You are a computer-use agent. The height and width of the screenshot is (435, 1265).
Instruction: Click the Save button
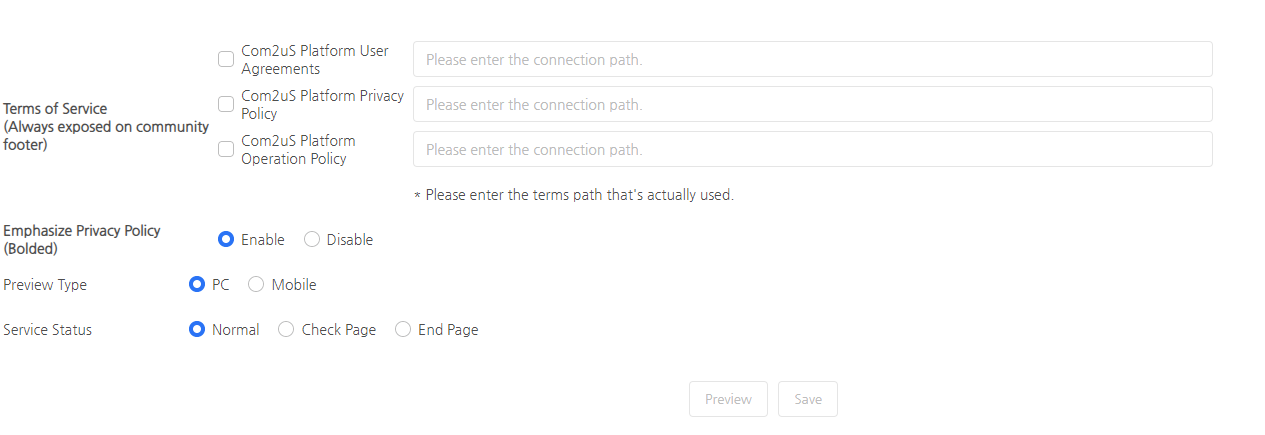(808, 399)
